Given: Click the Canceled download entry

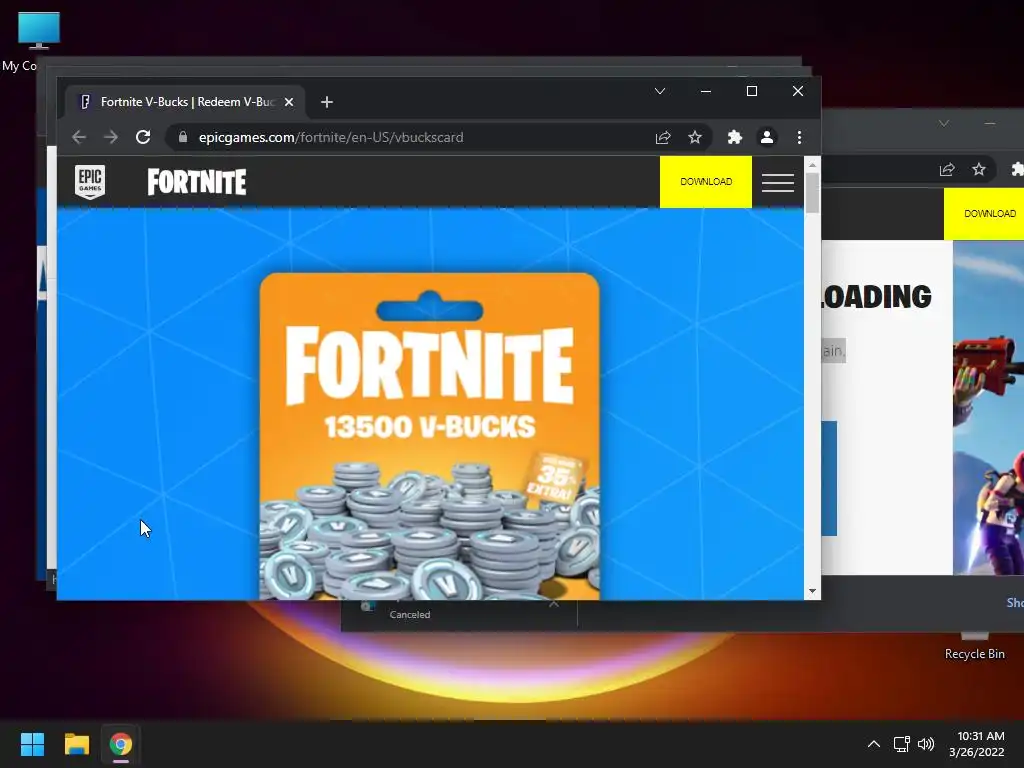Looking at the screenshot, I should 459,615.
